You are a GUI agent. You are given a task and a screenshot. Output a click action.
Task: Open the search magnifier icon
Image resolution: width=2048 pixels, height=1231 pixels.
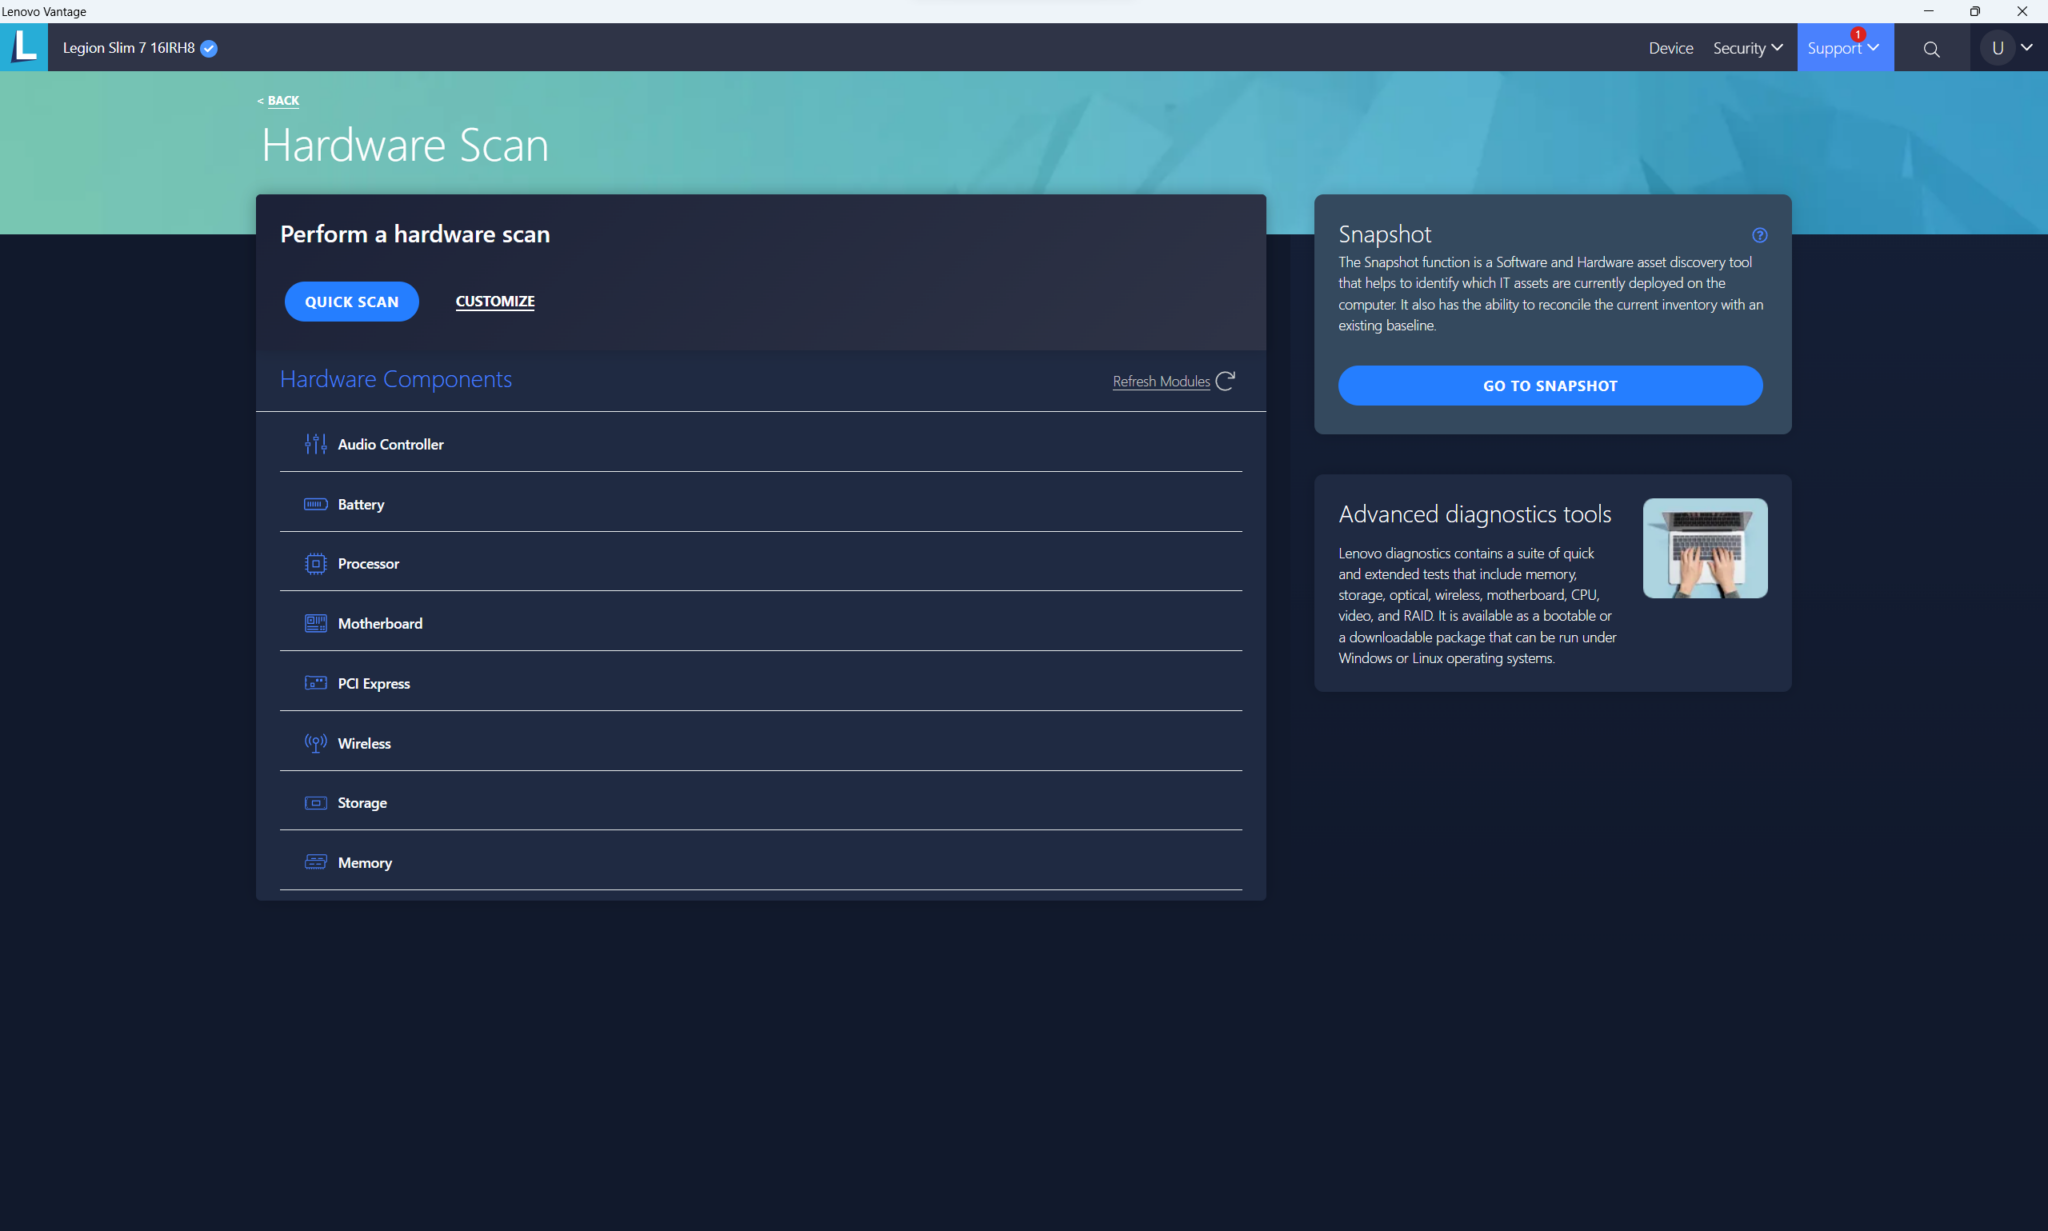tap(1931, 49)
